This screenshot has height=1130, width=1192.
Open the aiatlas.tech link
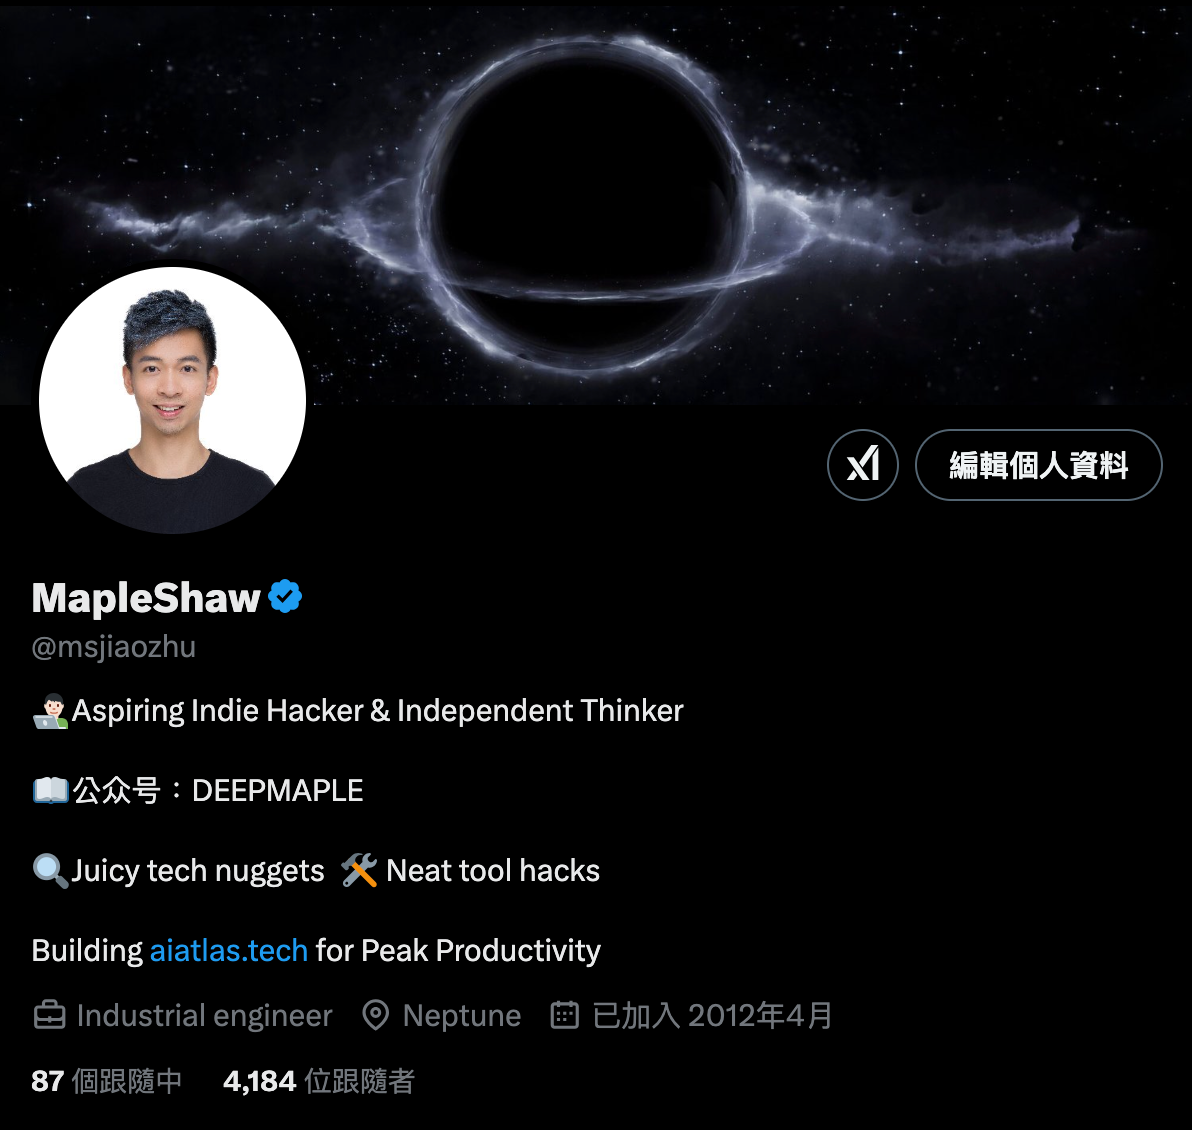click(228, 951)
